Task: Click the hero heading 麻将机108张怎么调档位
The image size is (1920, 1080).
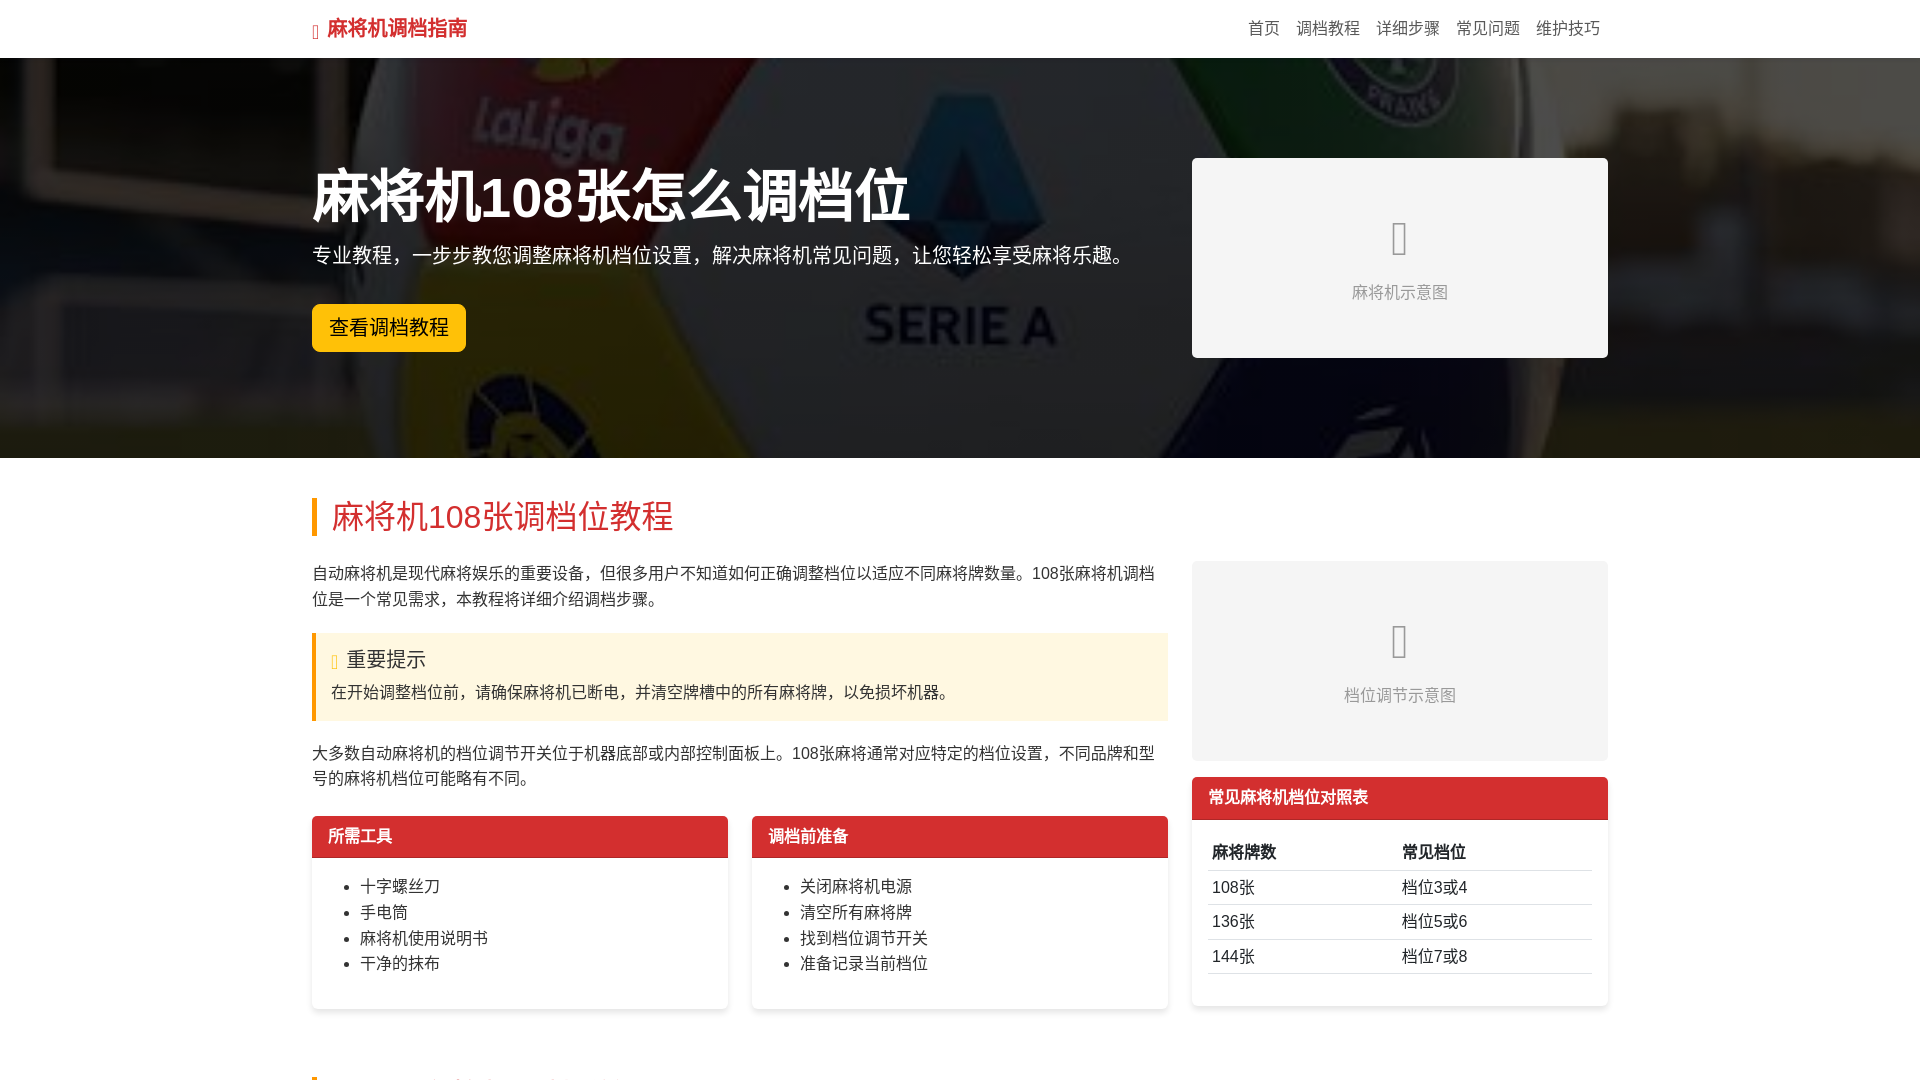Action: tap(610, 196)
